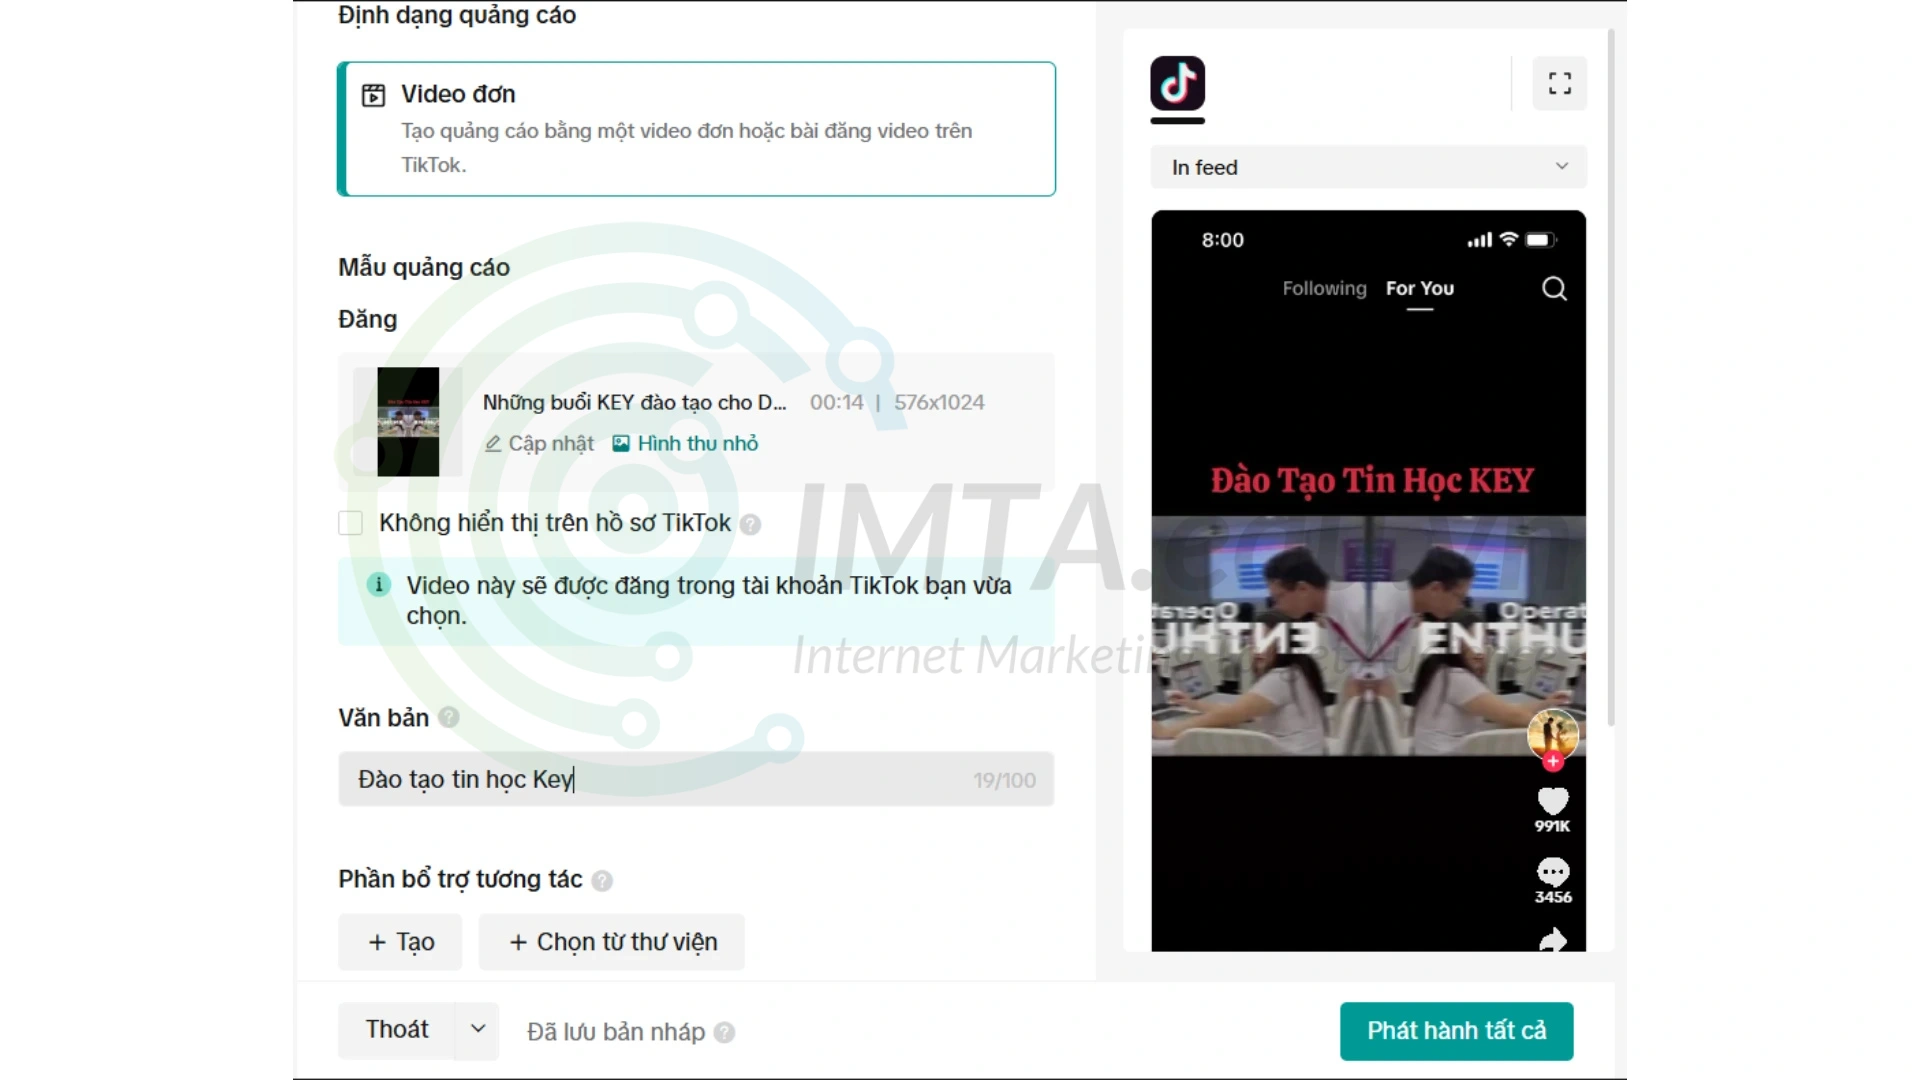Click the TikTok app icon top left
This screenshot has height=1080, width=1920.
click(x=1176, y=83)
